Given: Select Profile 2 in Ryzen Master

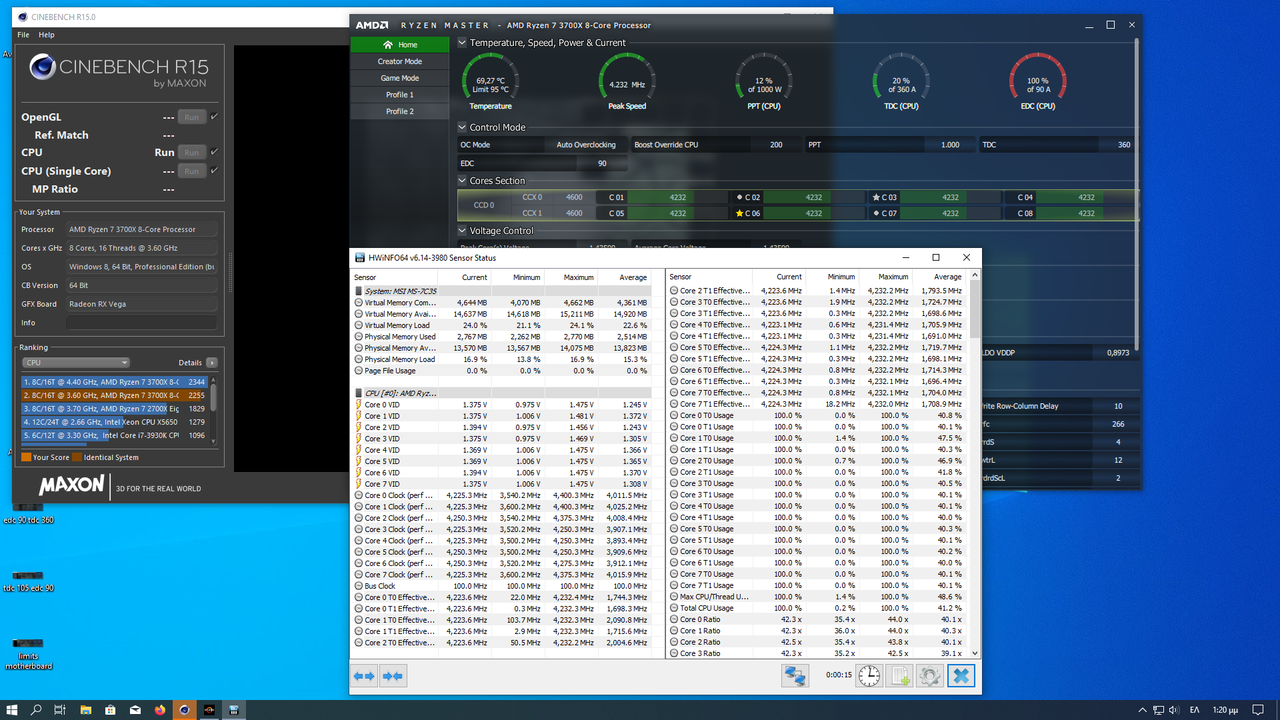Looking at the screenshot, I should 399,111.
